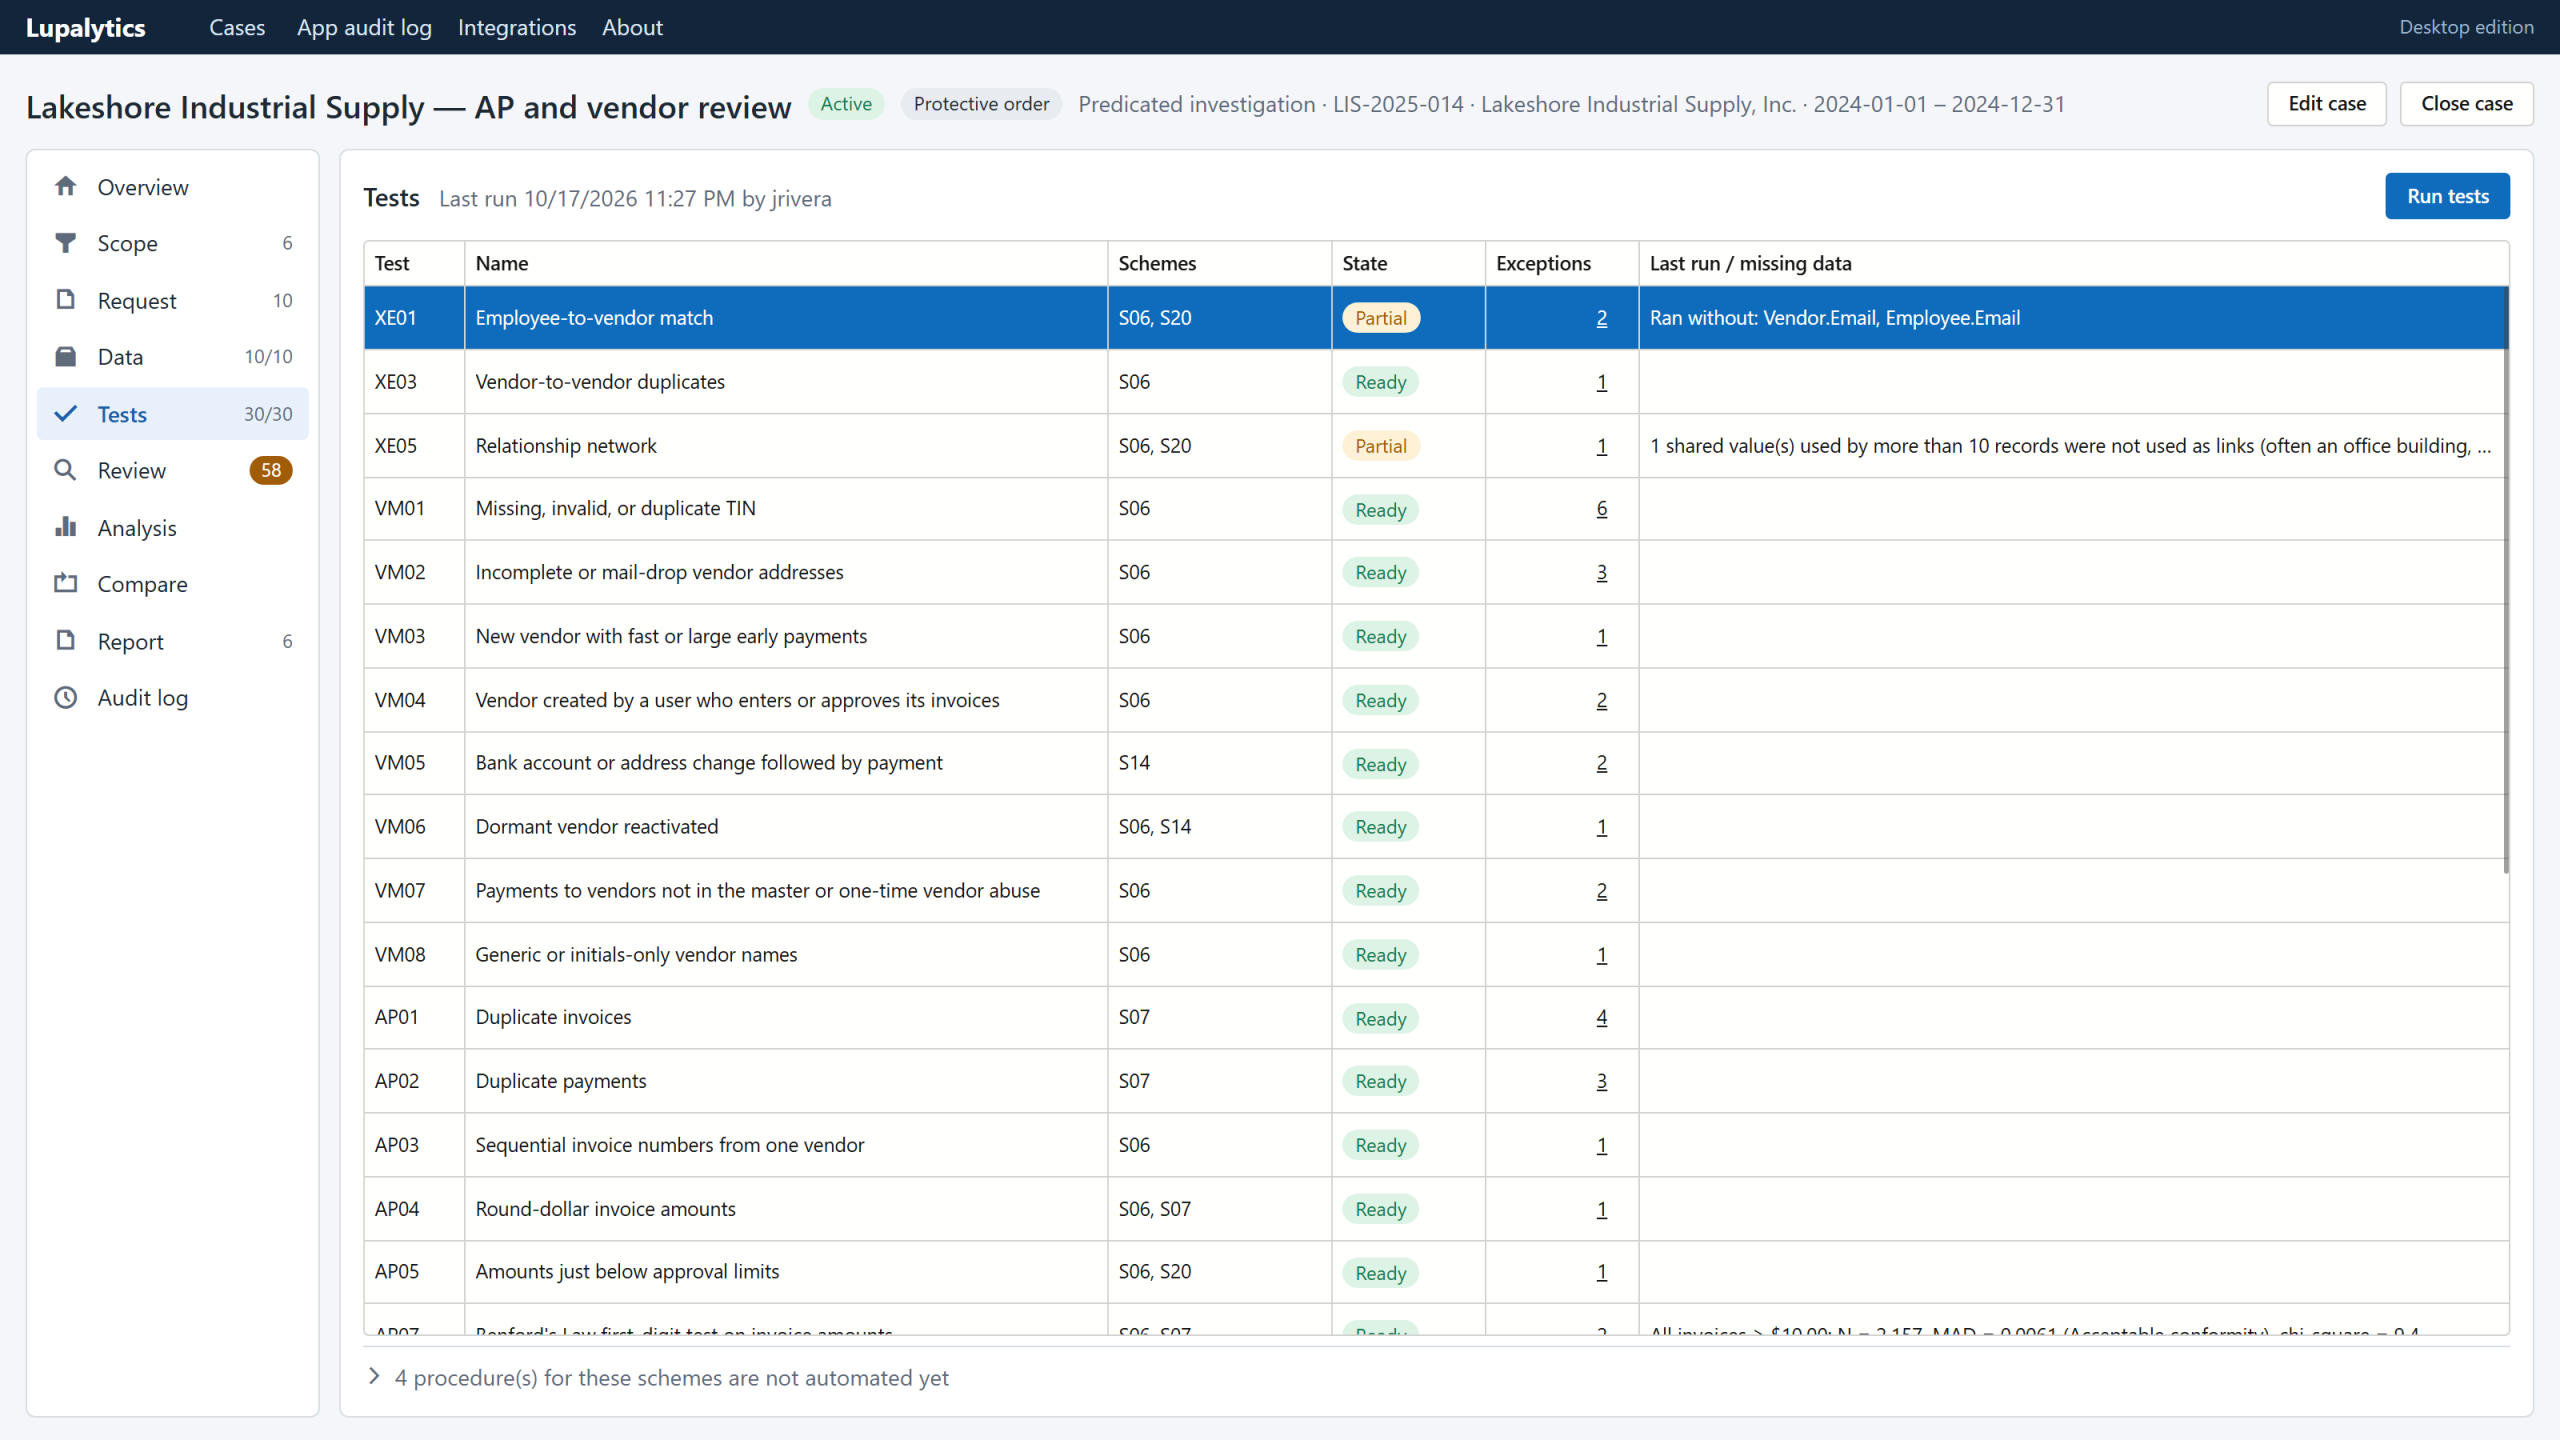The image size is (2560, 1440).
Task: Click the Tests checkmark icon
Action: pos(65,414)
